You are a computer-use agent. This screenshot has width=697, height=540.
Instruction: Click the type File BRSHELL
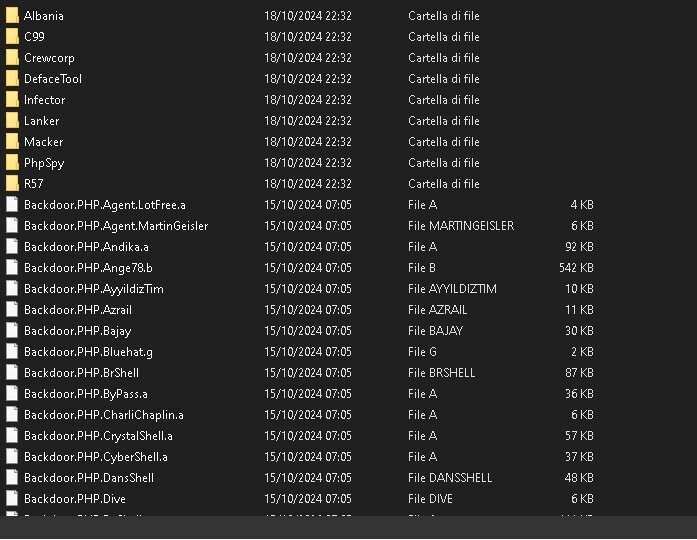(441, 373)
